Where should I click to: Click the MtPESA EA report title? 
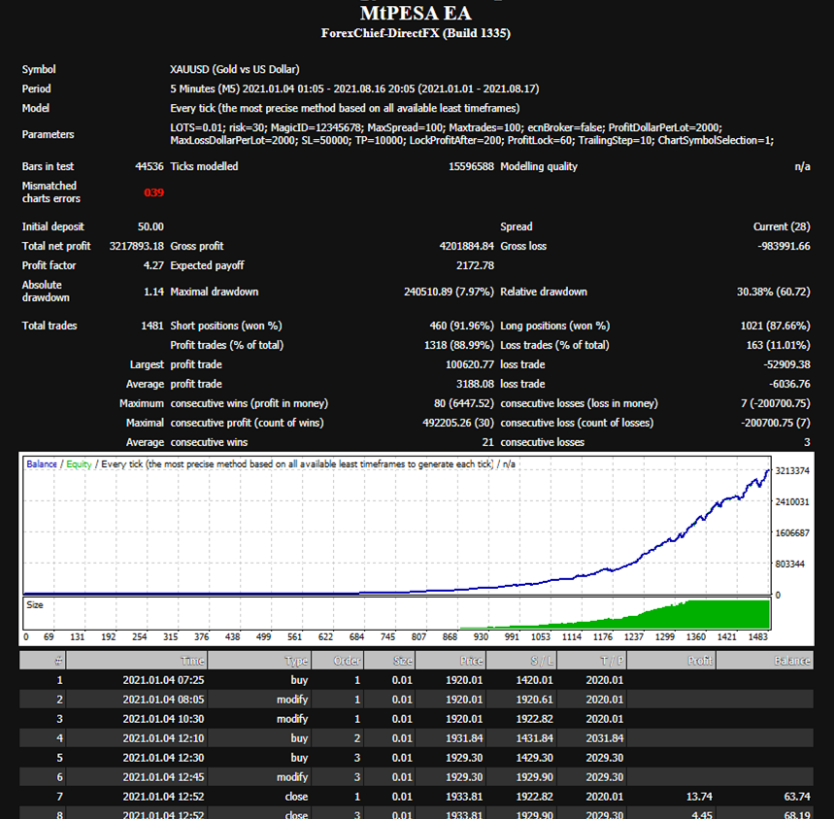pos(416,14)
